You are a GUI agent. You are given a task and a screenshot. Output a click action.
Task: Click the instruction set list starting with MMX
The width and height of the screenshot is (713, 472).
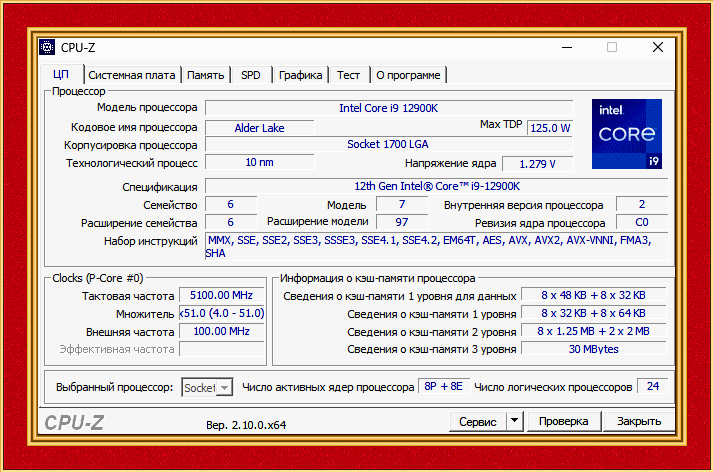pos(437,246)
